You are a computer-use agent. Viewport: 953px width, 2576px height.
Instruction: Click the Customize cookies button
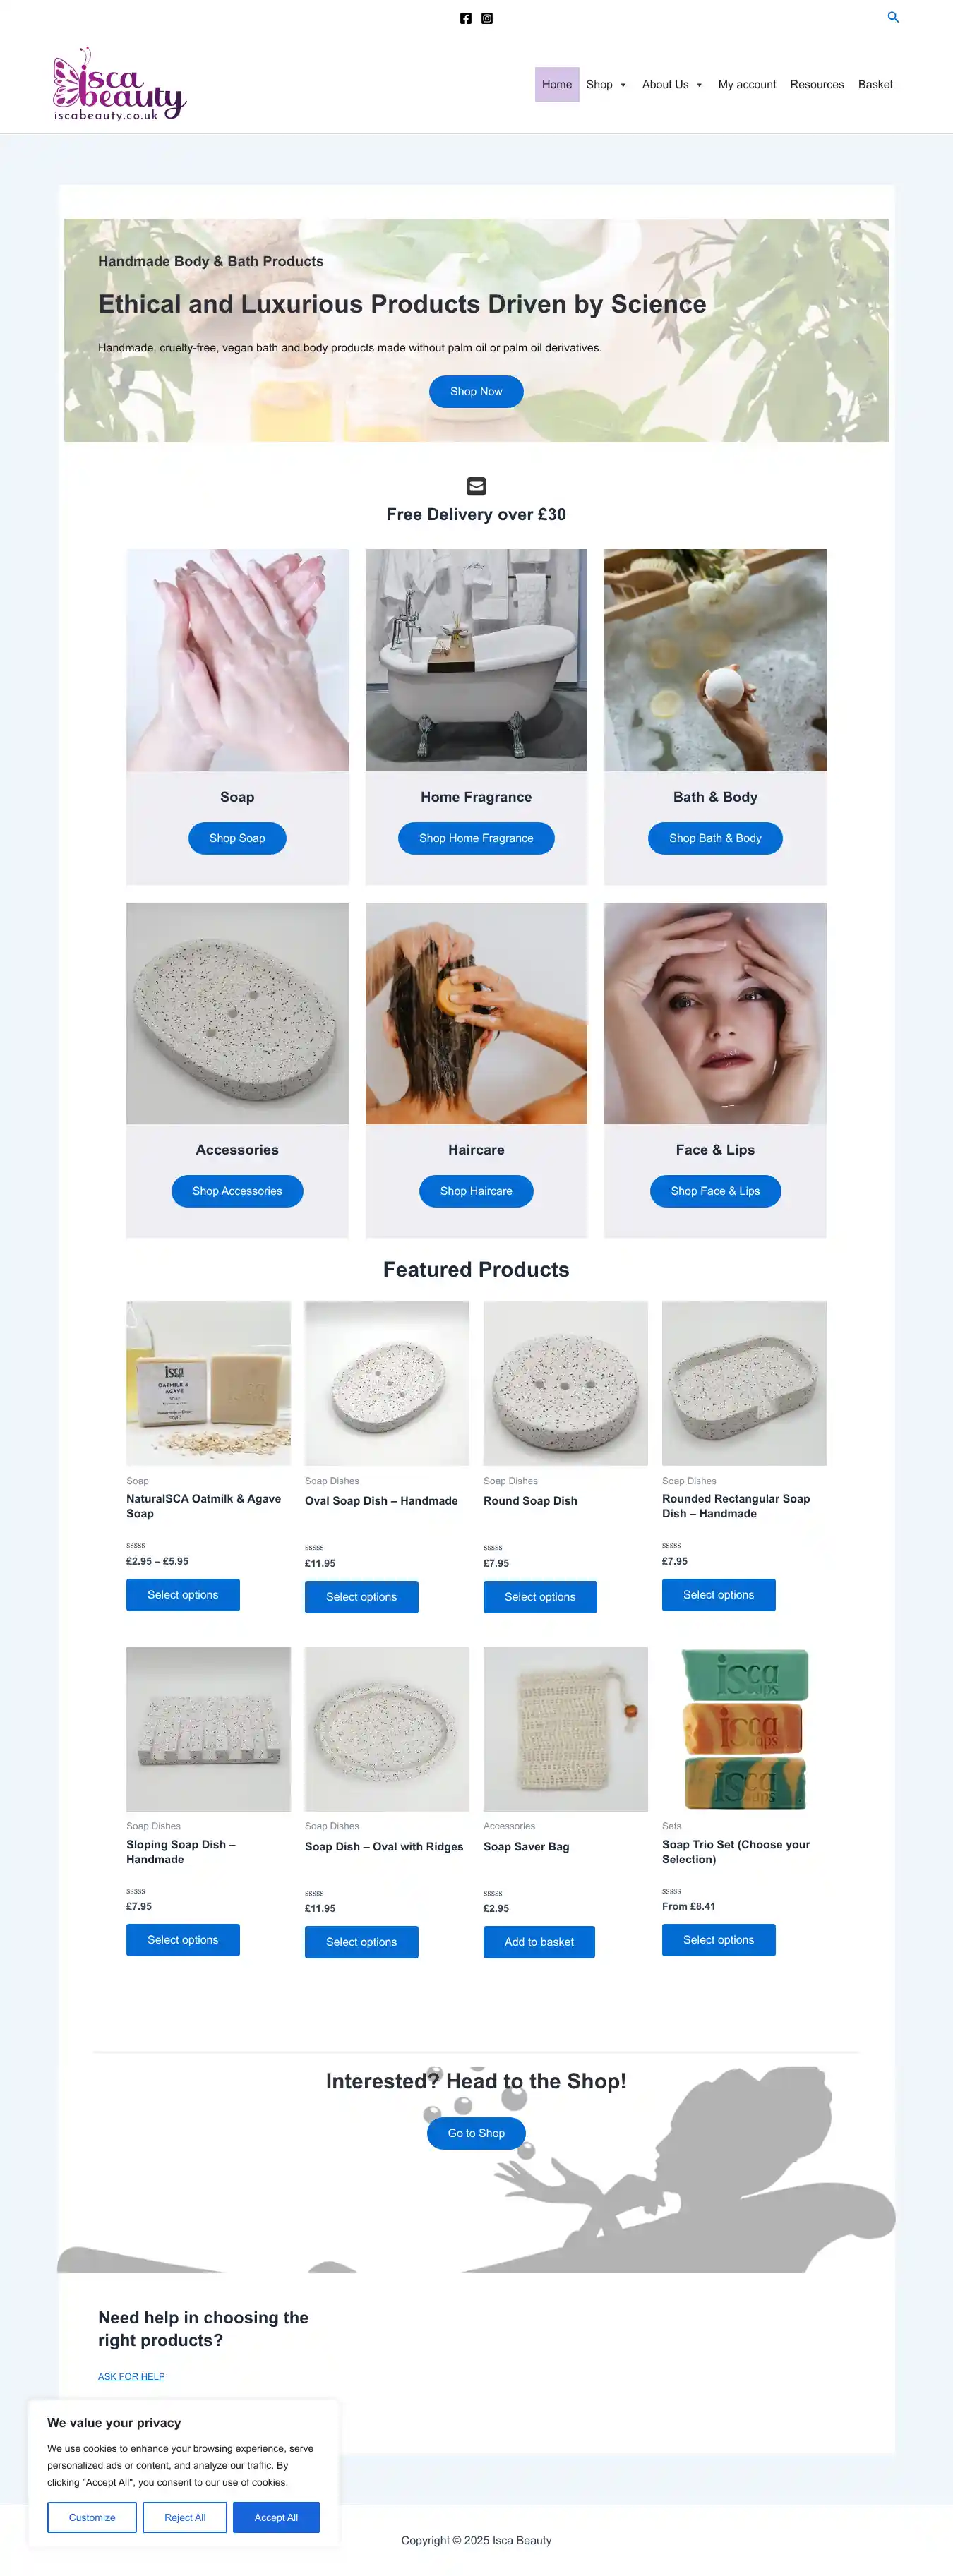tap(92, 2517)
